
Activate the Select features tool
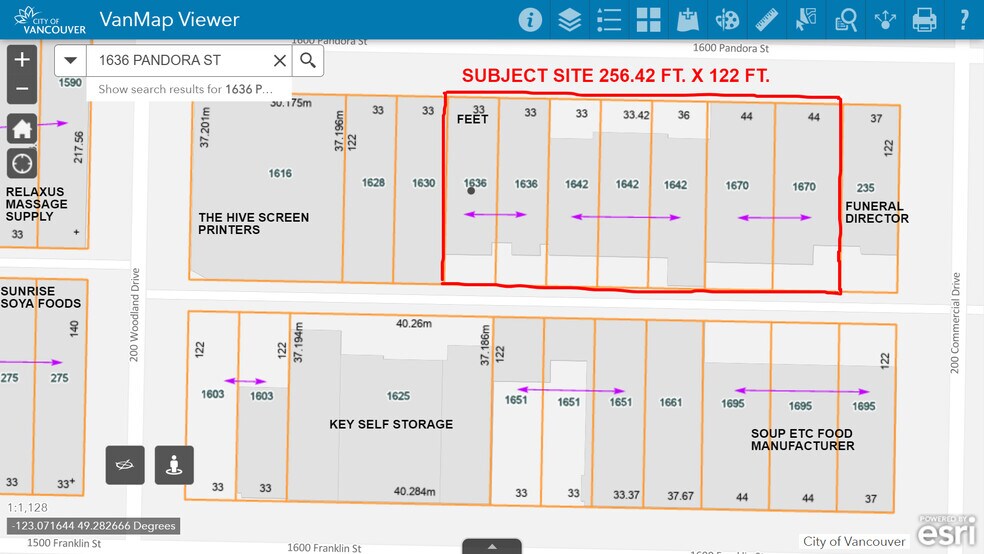tap(806, 19)
